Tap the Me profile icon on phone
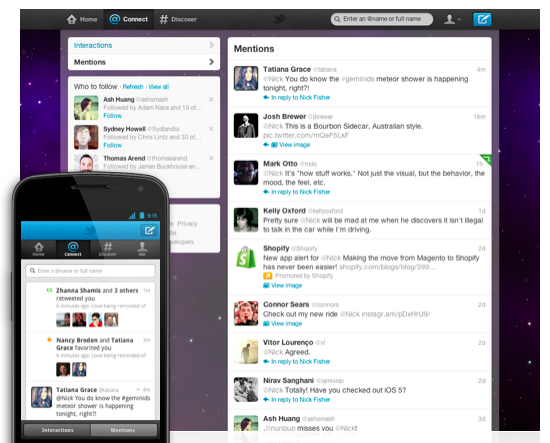 142,249
